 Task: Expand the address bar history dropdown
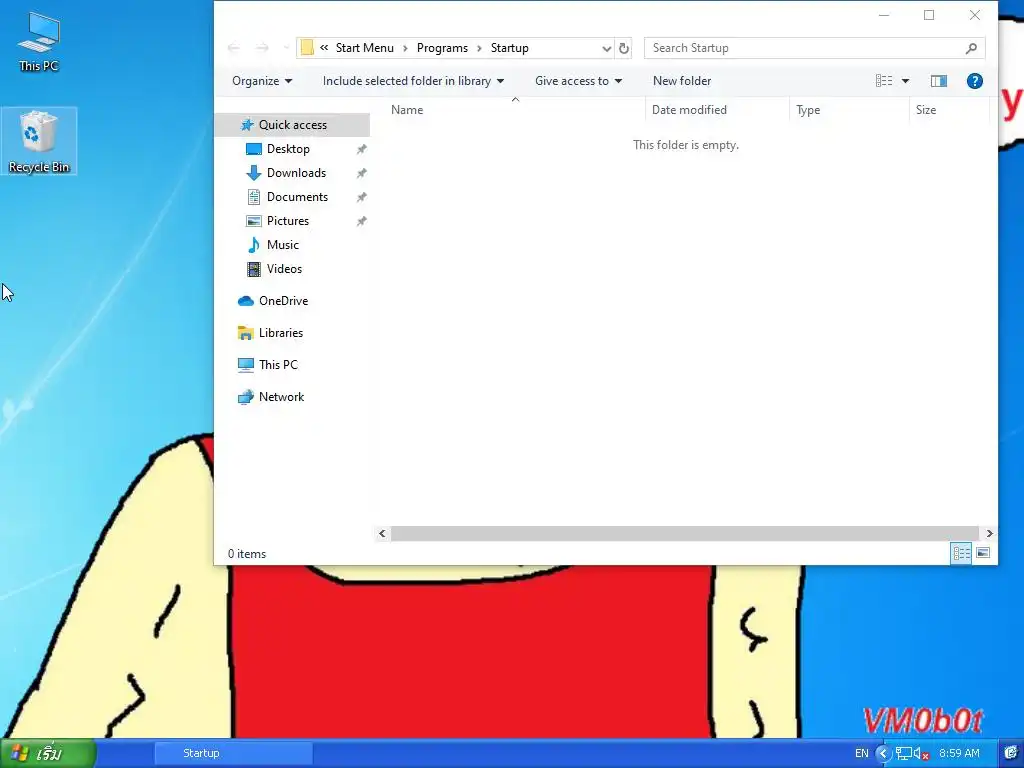pyautogui.click(x=607, y=48)
